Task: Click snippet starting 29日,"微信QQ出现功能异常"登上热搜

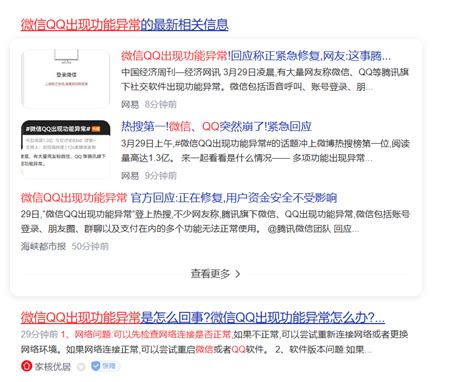Action: (215, 221)
